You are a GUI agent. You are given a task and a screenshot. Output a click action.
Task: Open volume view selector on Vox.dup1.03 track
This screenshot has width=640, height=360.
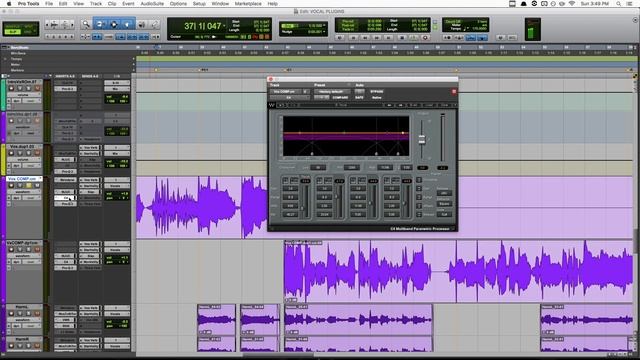point(23,160)
